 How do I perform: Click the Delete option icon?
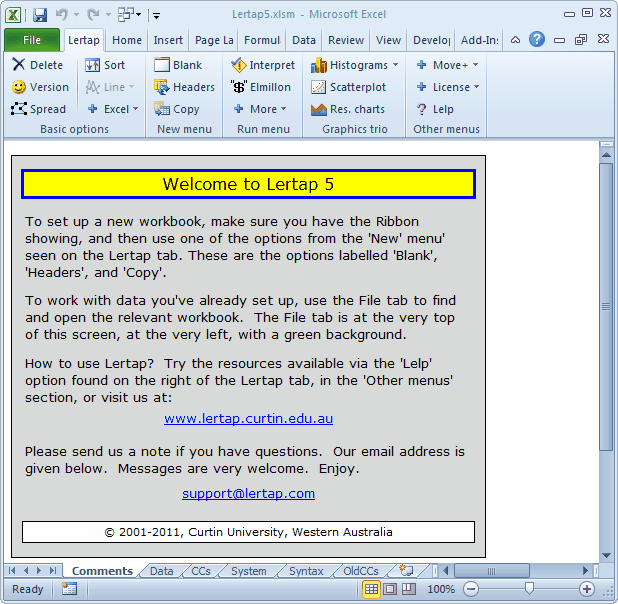18,64
